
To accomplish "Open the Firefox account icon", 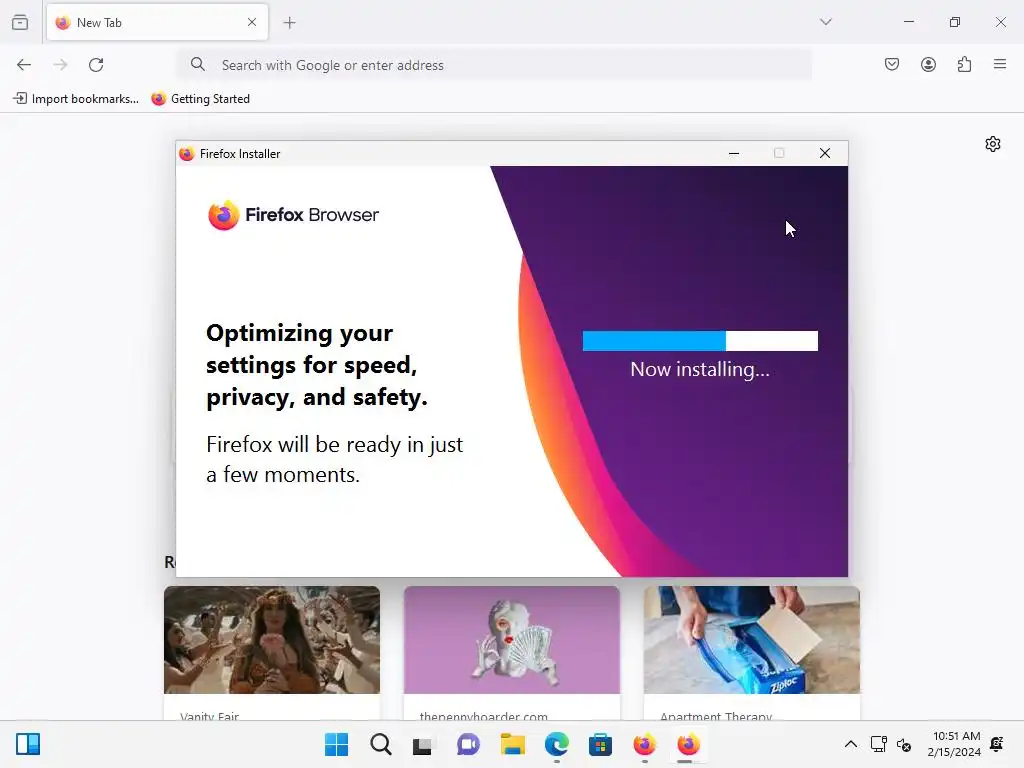I will 928,64.
